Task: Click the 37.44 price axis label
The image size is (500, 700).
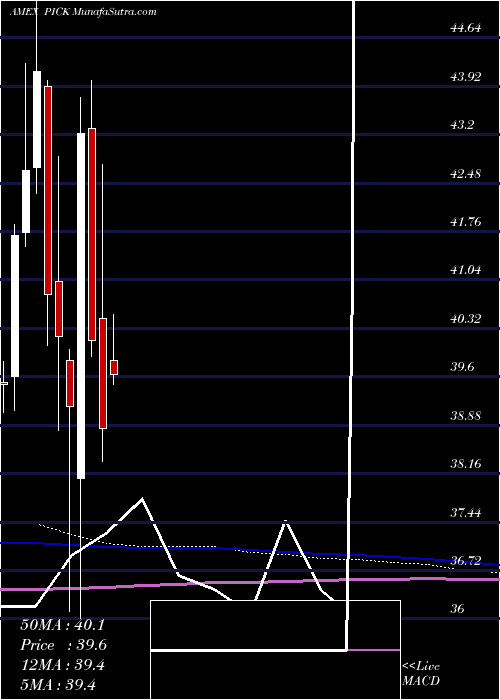Action: click(x=466, y=512)
